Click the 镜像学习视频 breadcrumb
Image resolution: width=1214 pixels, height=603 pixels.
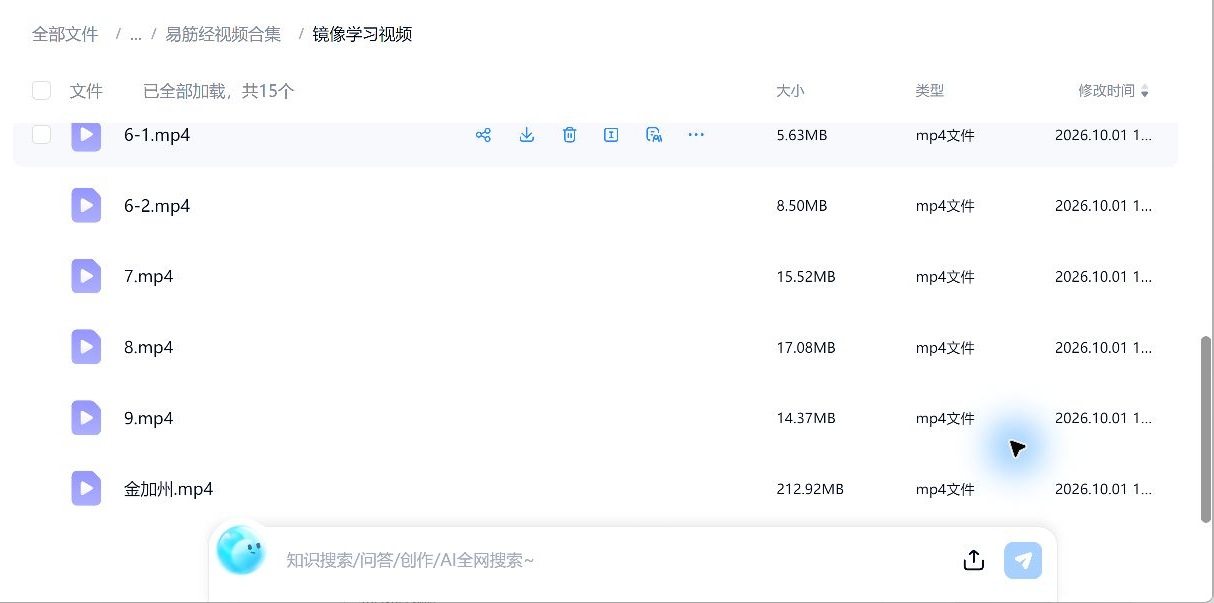[362, 35]
